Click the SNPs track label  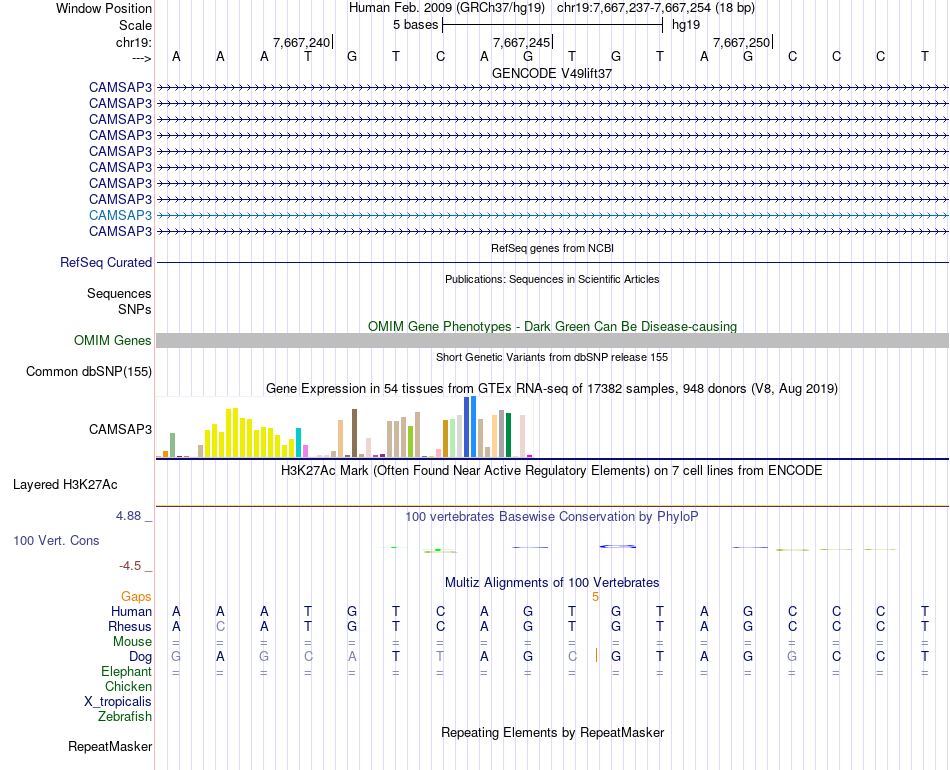[135, 309]
